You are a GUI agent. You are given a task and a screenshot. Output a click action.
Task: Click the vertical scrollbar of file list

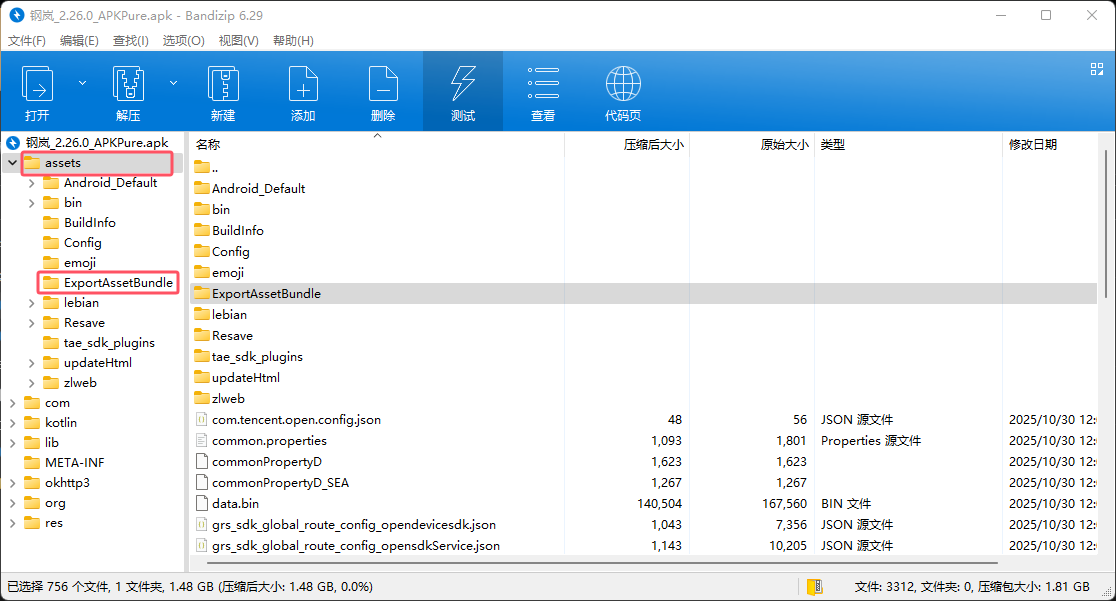click(1105, 224)
